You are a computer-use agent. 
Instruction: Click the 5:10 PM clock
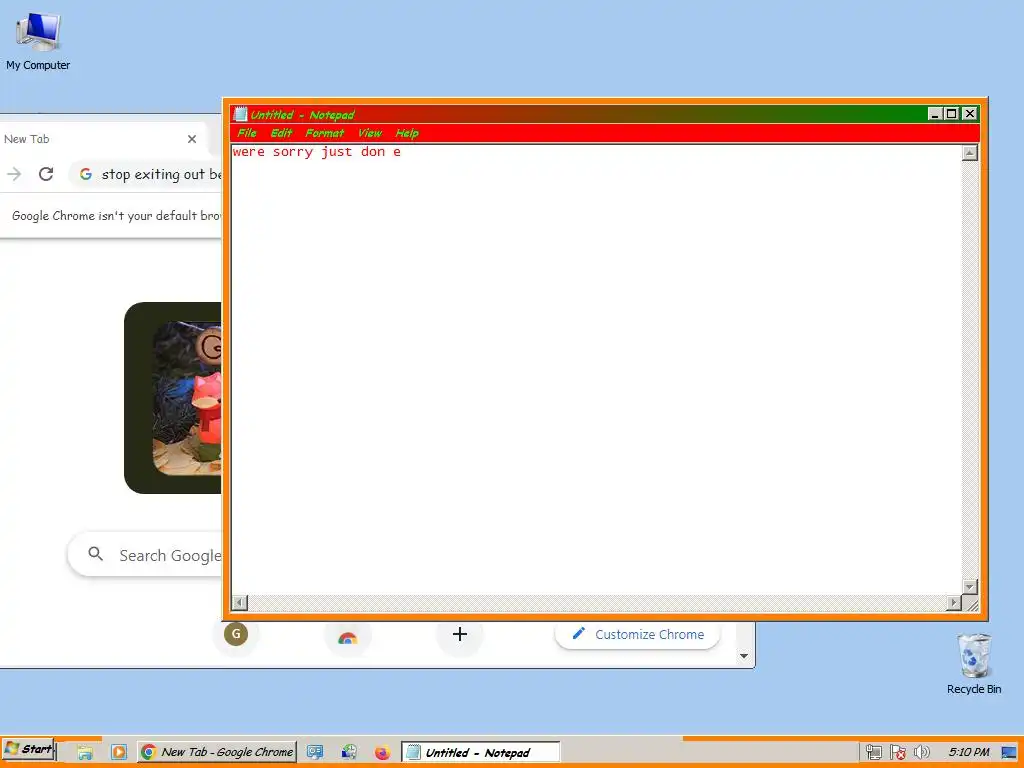click(968, 752)
